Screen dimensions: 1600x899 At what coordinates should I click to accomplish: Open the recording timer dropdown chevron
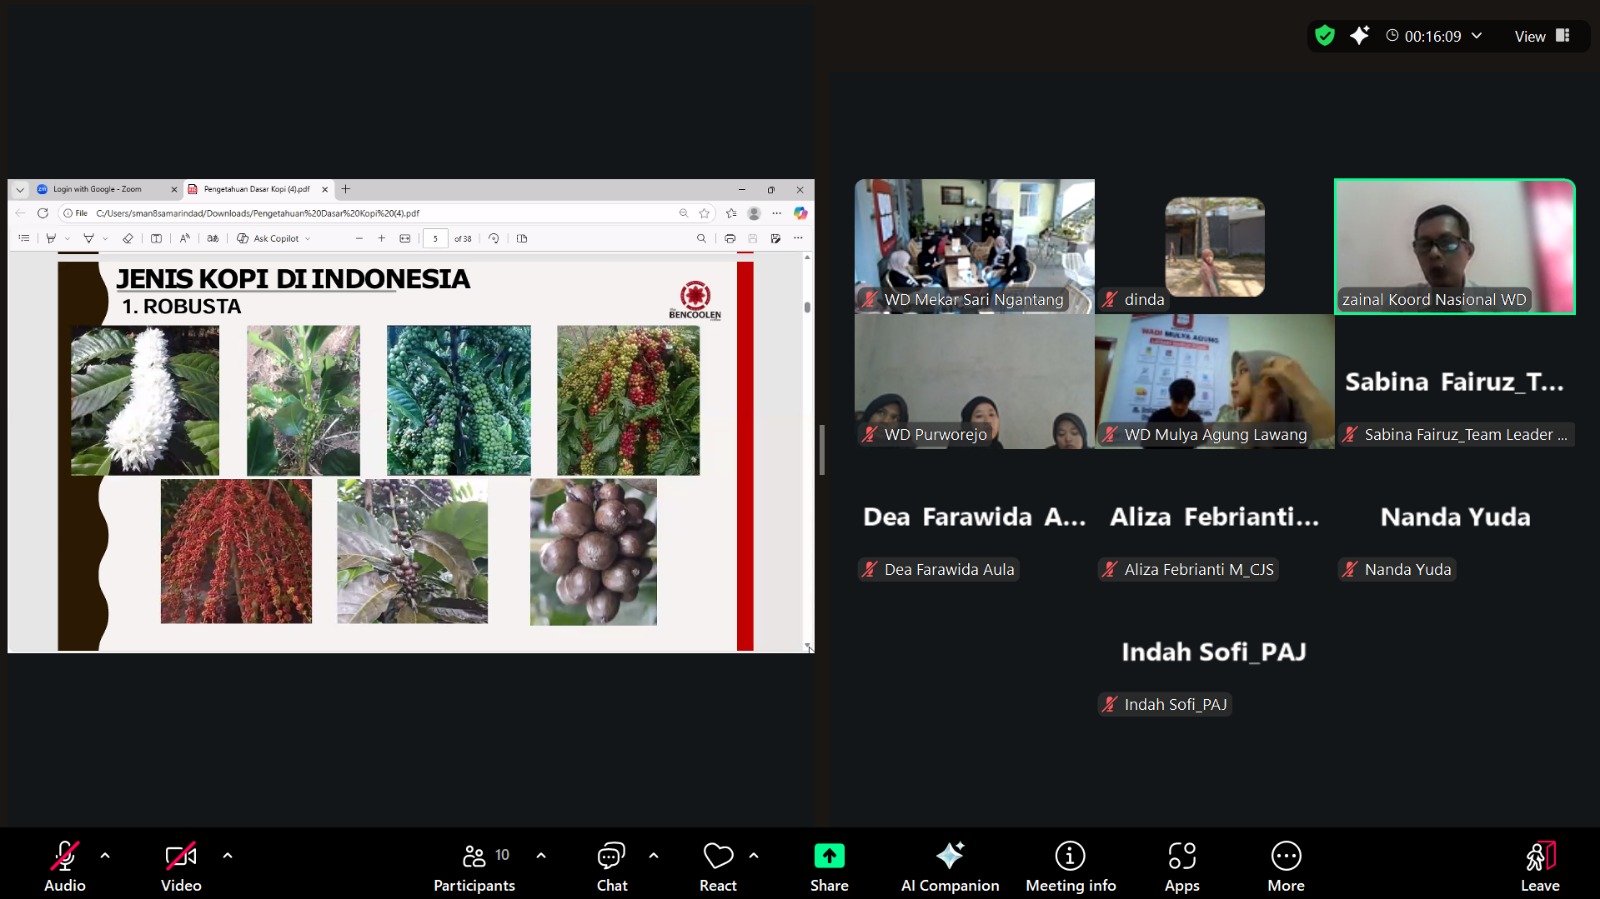point(1477,36)
